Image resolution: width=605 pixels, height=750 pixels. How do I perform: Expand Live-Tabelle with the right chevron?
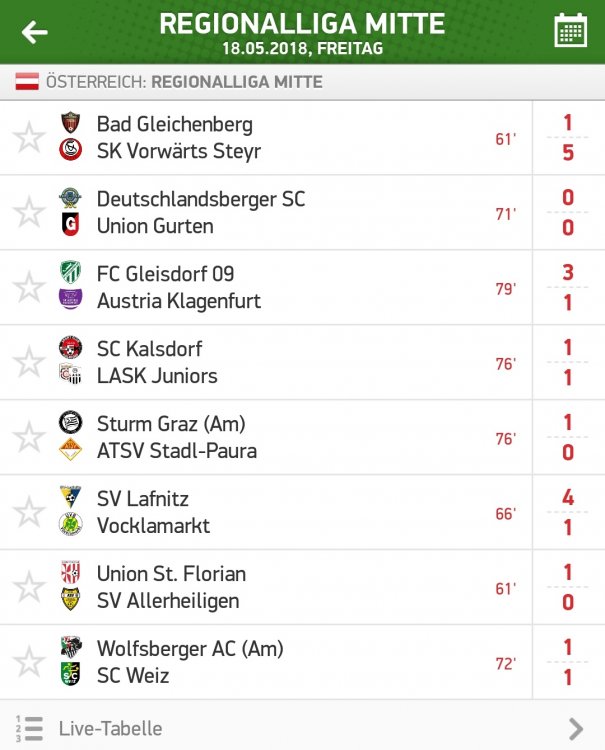pos(576,729)
